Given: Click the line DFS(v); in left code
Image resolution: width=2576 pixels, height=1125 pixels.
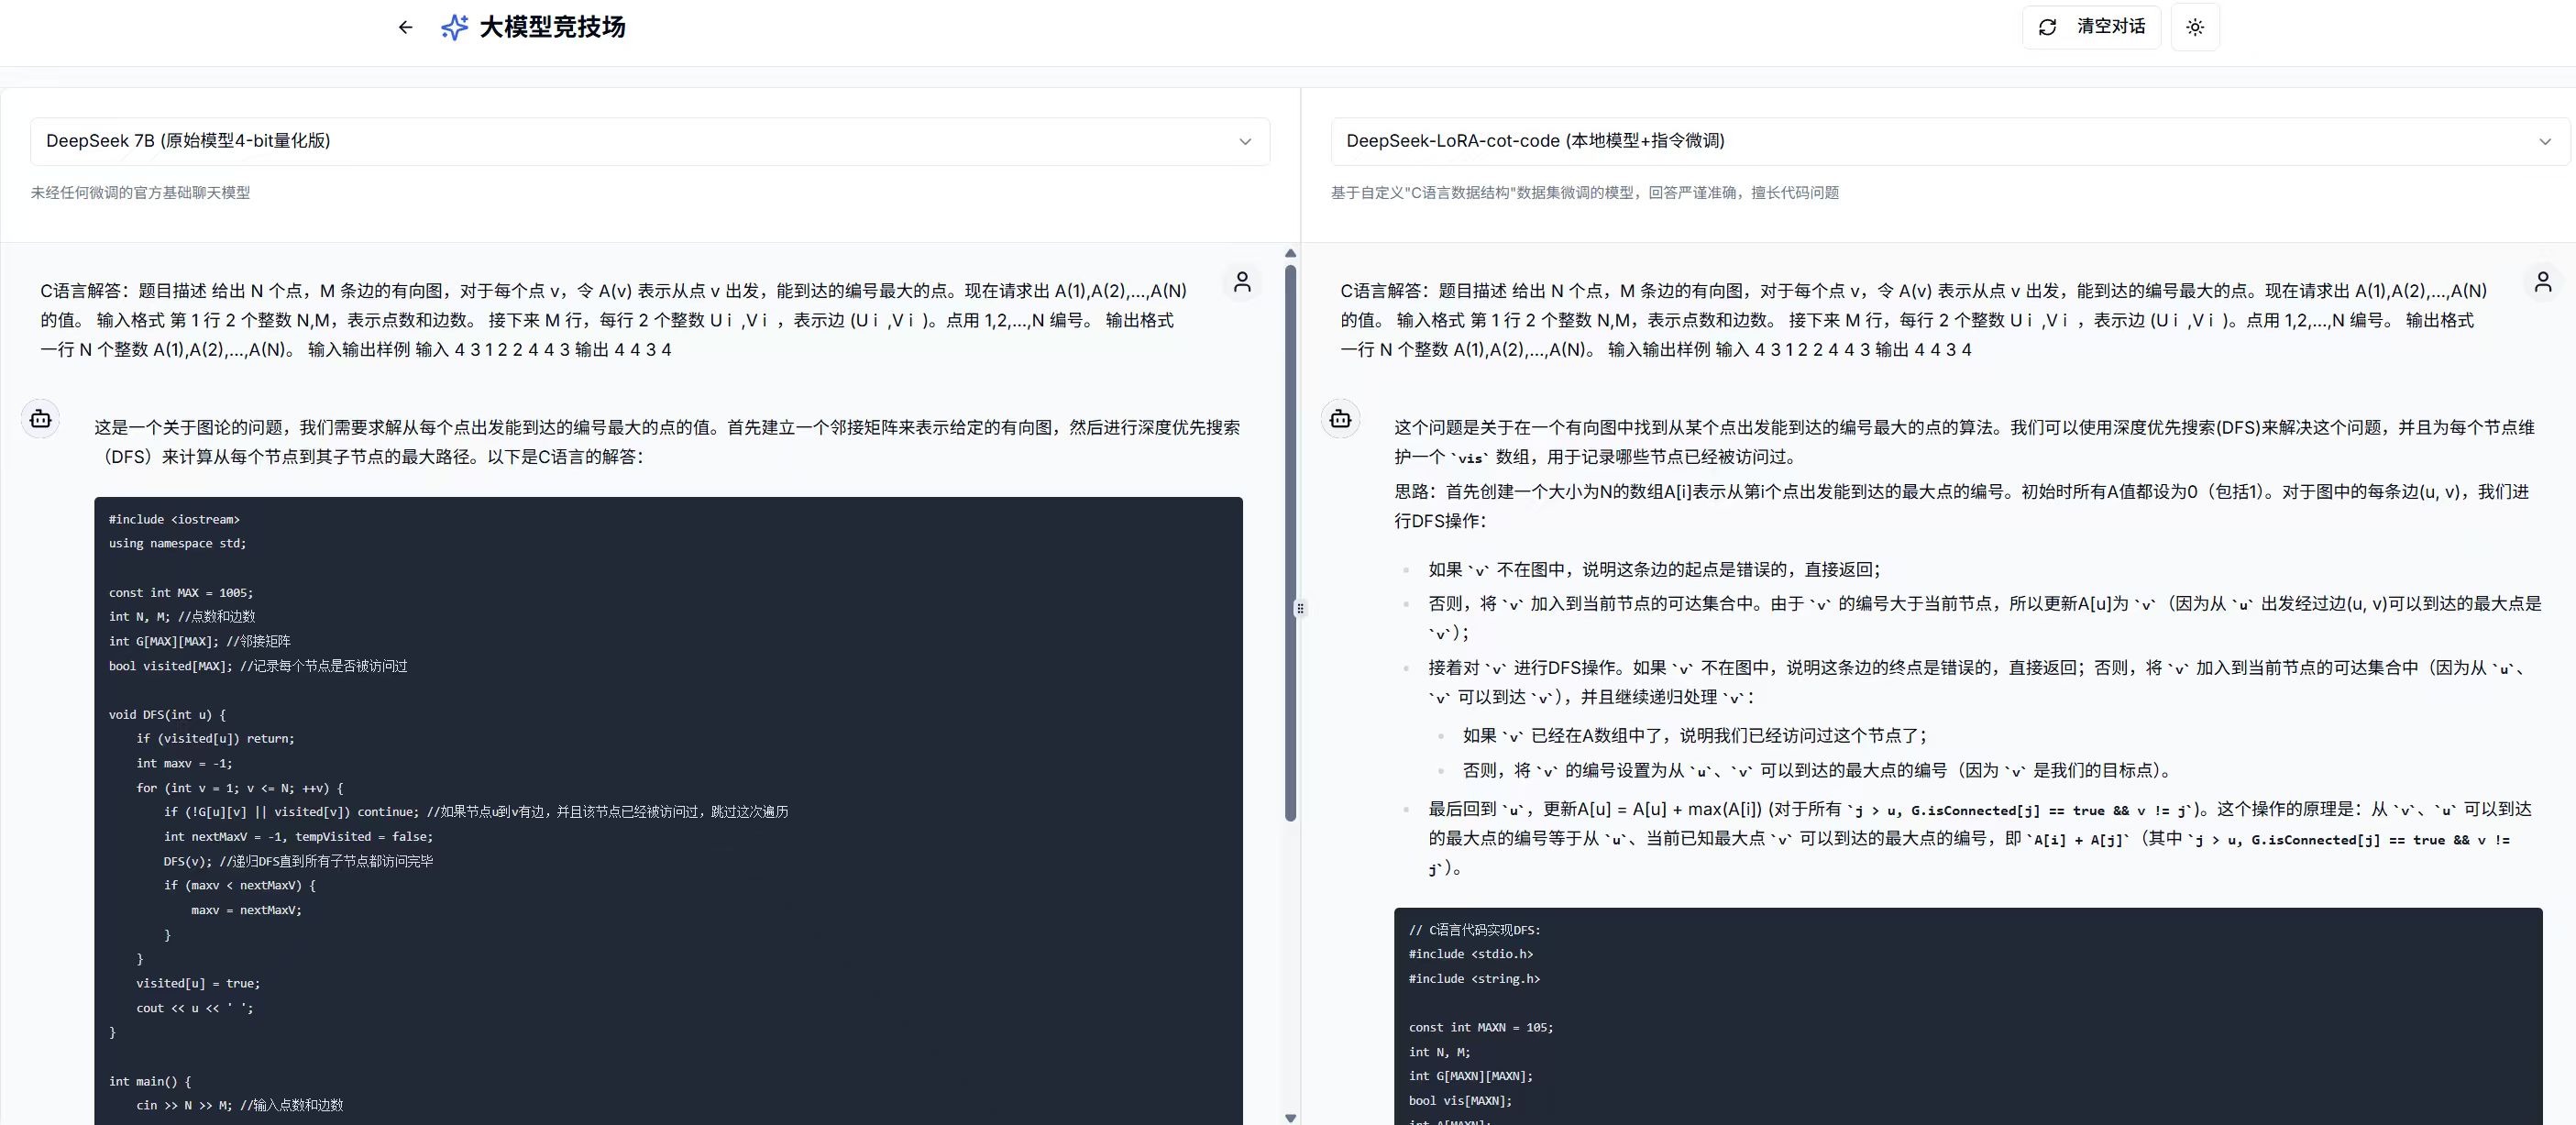Looking at the screenshot, I should point(298,861).
